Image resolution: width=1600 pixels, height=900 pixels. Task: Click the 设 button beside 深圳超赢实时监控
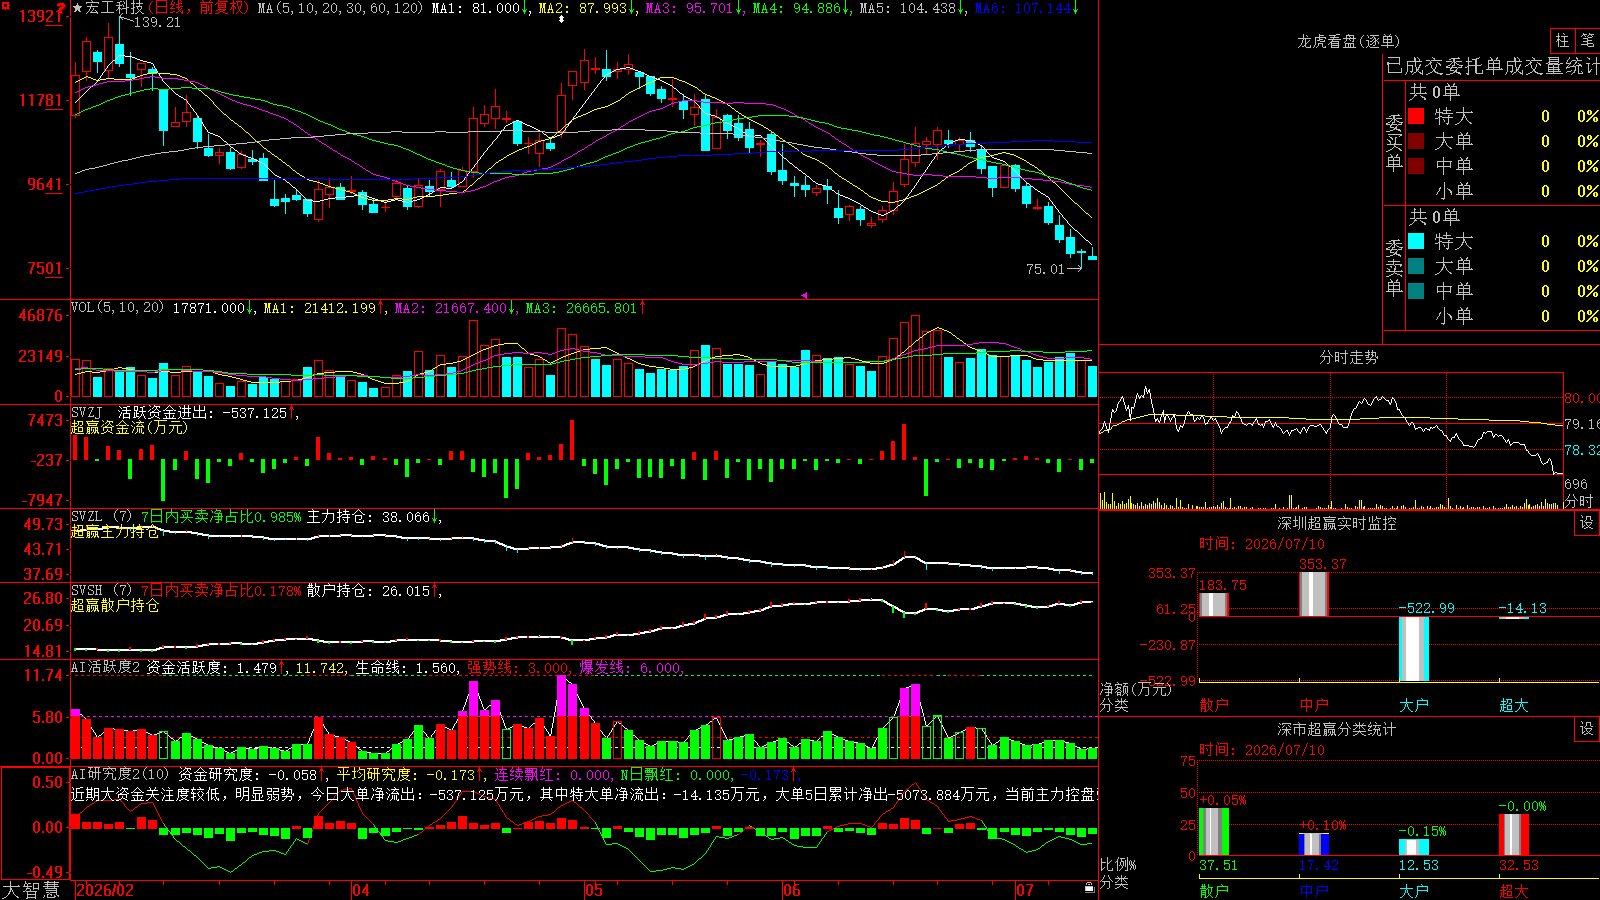[1587, 523]
